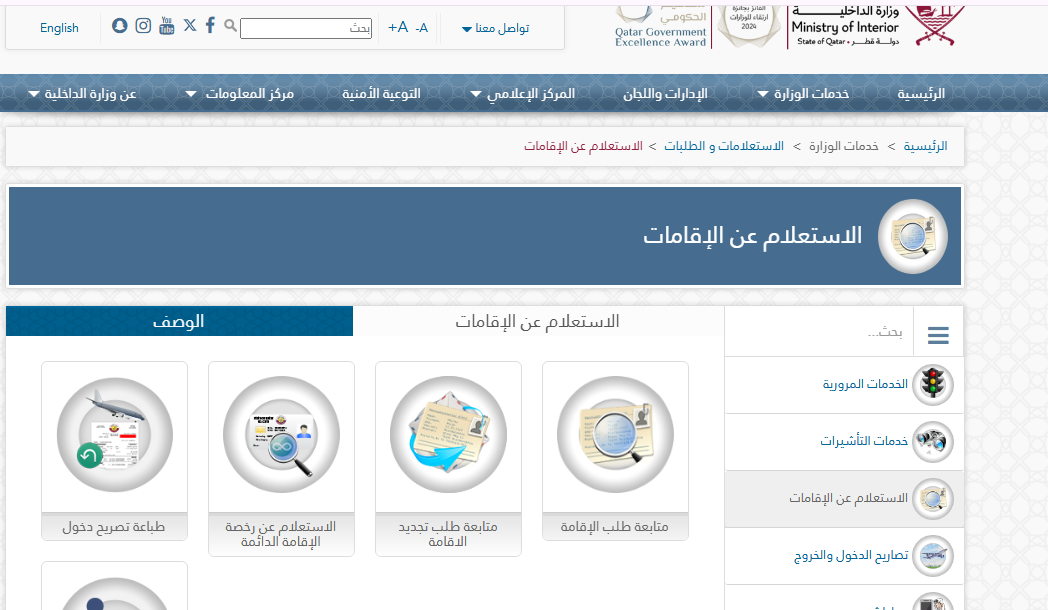
Task: Click the الاستعلام عن الإقامات sidebar item text
Action: (x=848, y=498)
